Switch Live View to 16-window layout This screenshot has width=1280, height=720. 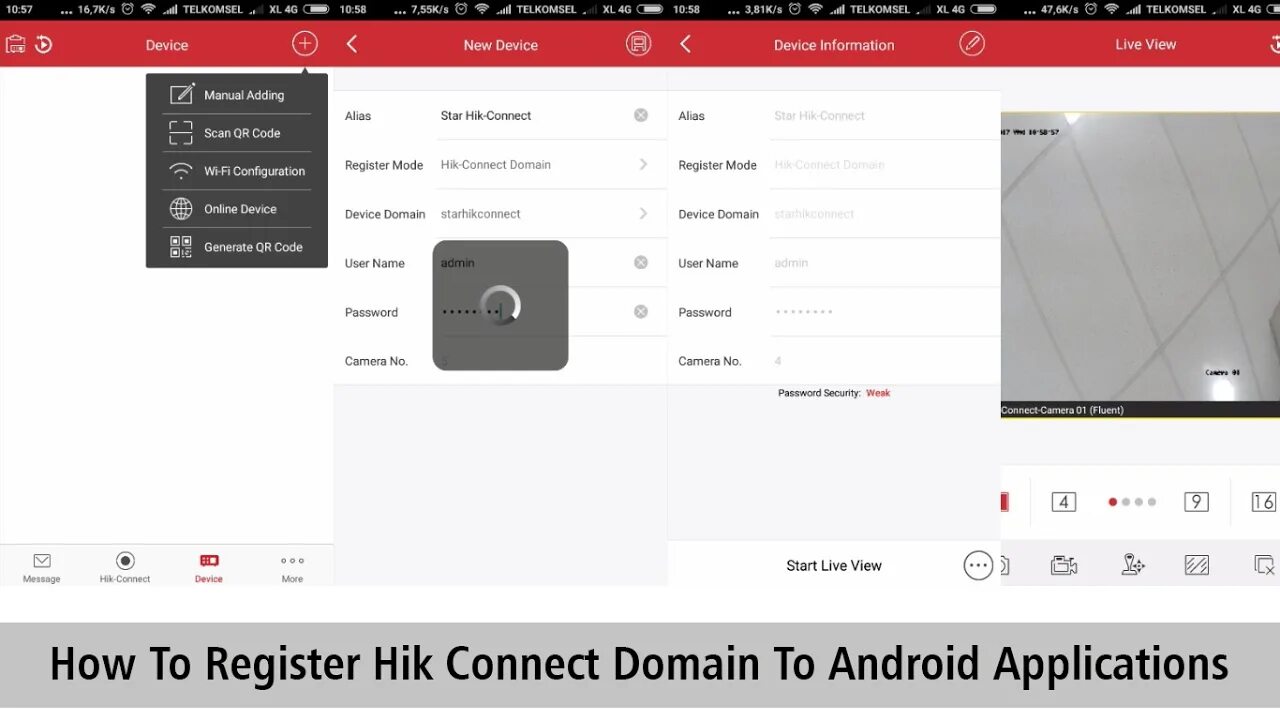[1264, 502]
